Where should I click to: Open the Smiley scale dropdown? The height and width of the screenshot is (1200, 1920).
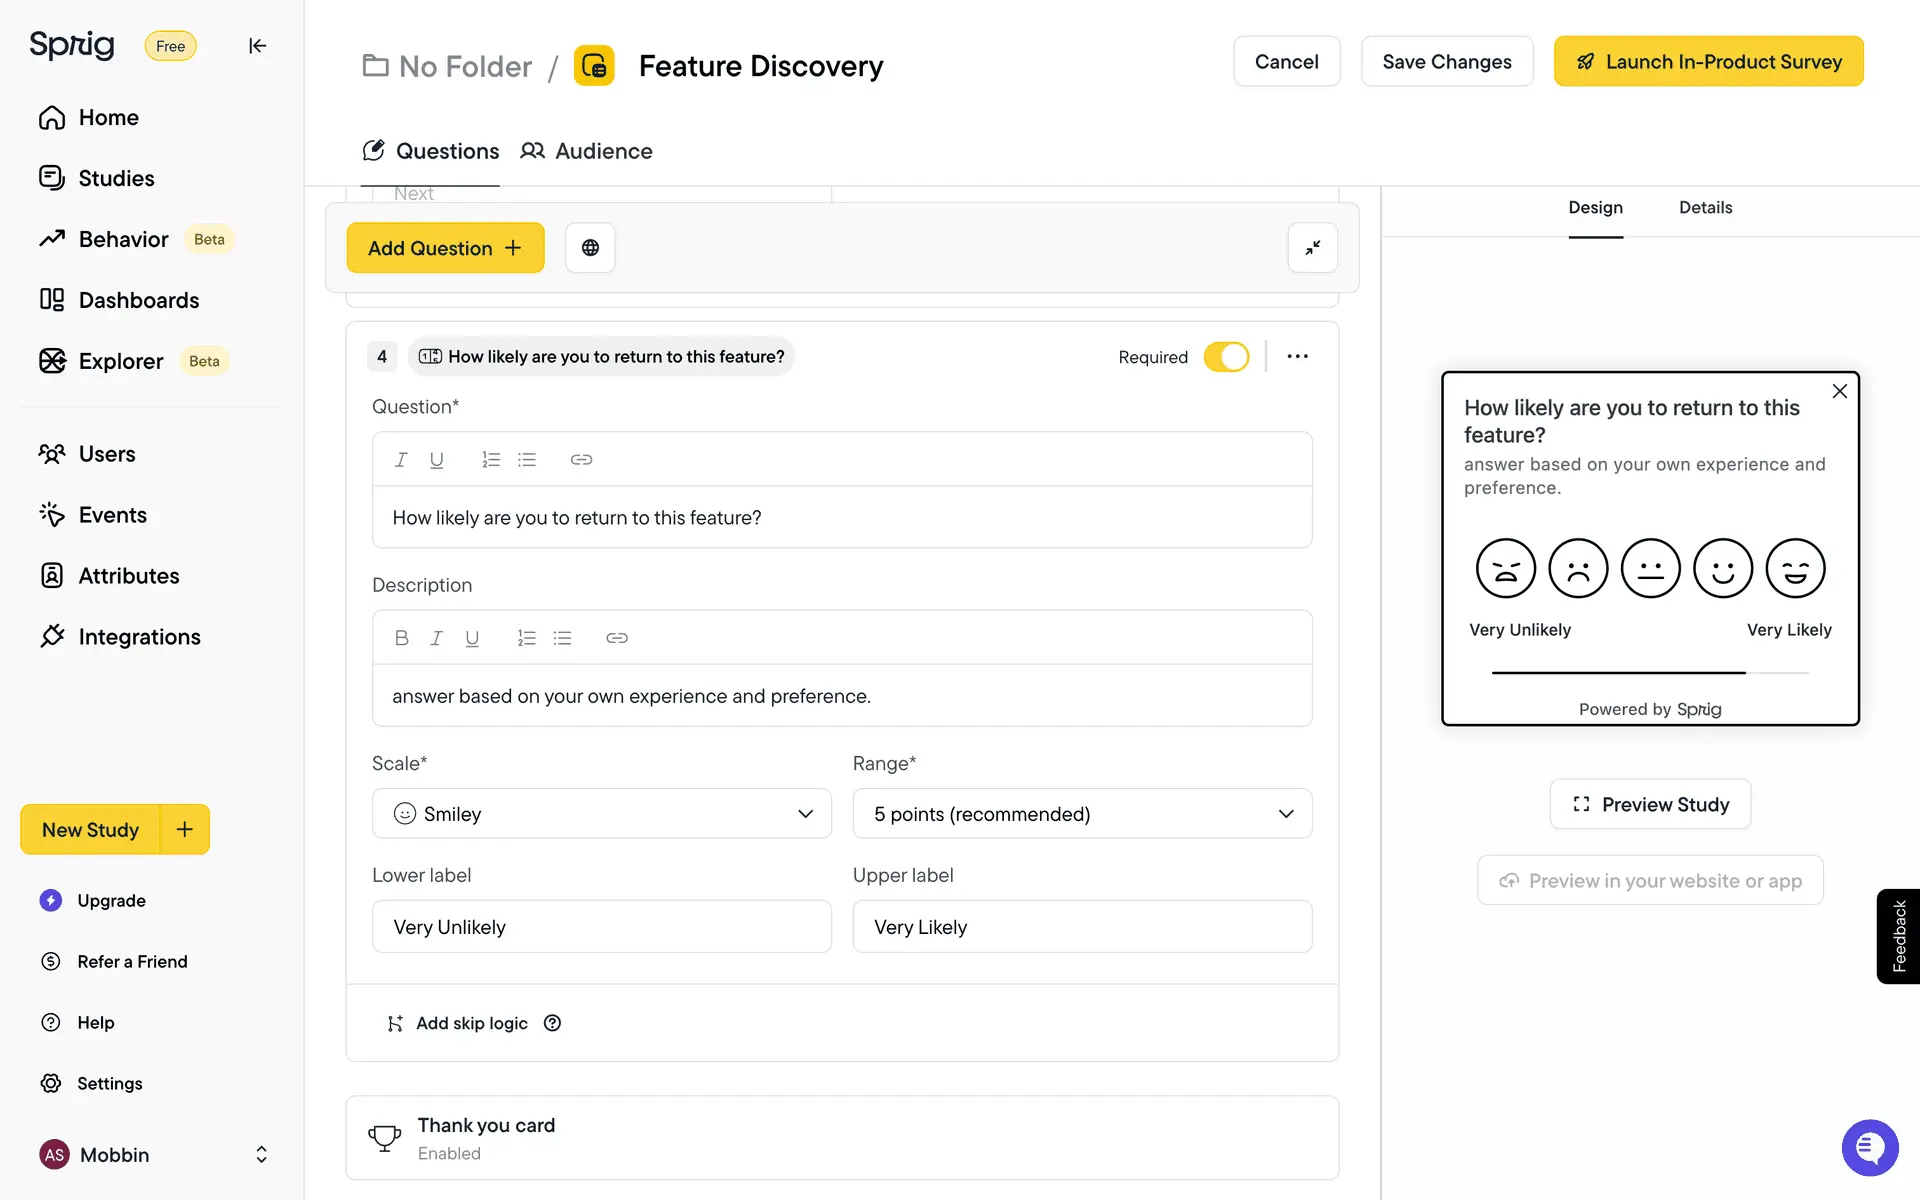(x=601, y=814)
